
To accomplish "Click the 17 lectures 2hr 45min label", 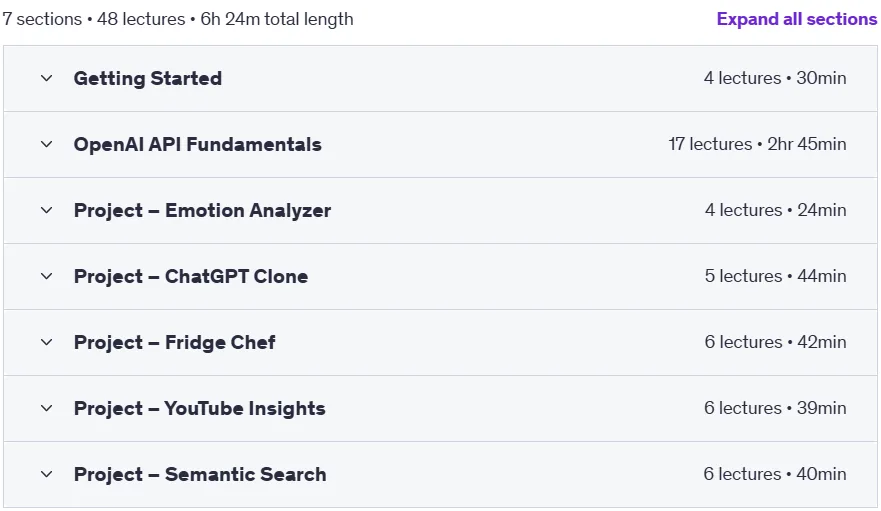I will 757,144.
